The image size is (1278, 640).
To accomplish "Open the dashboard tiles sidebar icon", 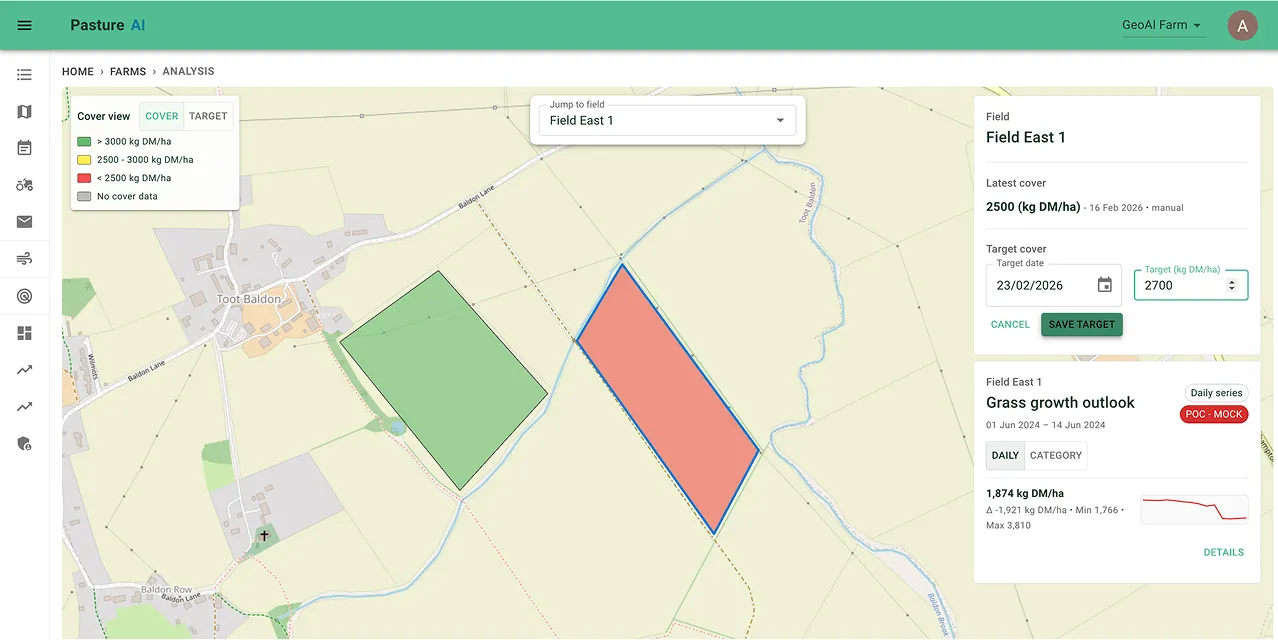I will (x=25, y=333).
